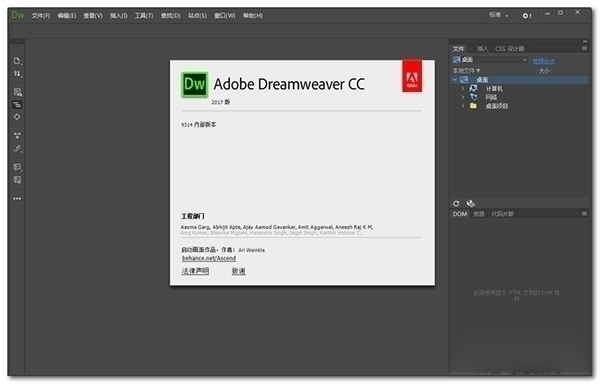Open the sync settings gear icon in title bar
Image resolution: width=600 pixels, height=384 pixels.
(527, 16)
